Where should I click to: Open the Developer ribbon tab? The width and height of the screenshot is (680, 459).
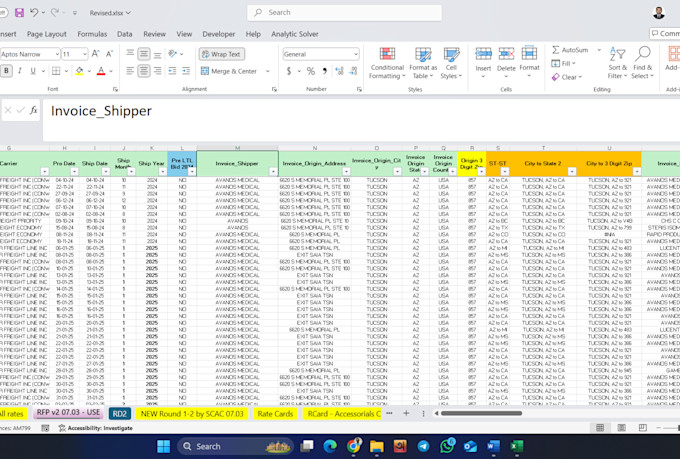[x=219, y=34]
